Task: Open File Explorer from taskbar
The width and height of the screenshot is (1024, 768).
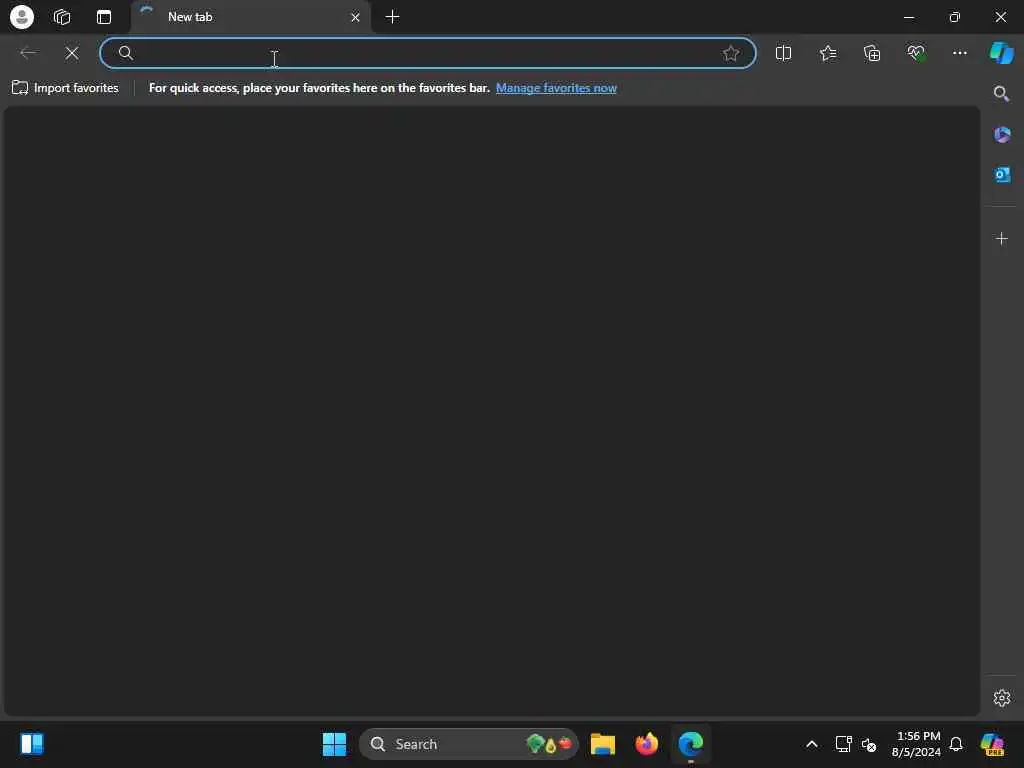Action: 603,744
